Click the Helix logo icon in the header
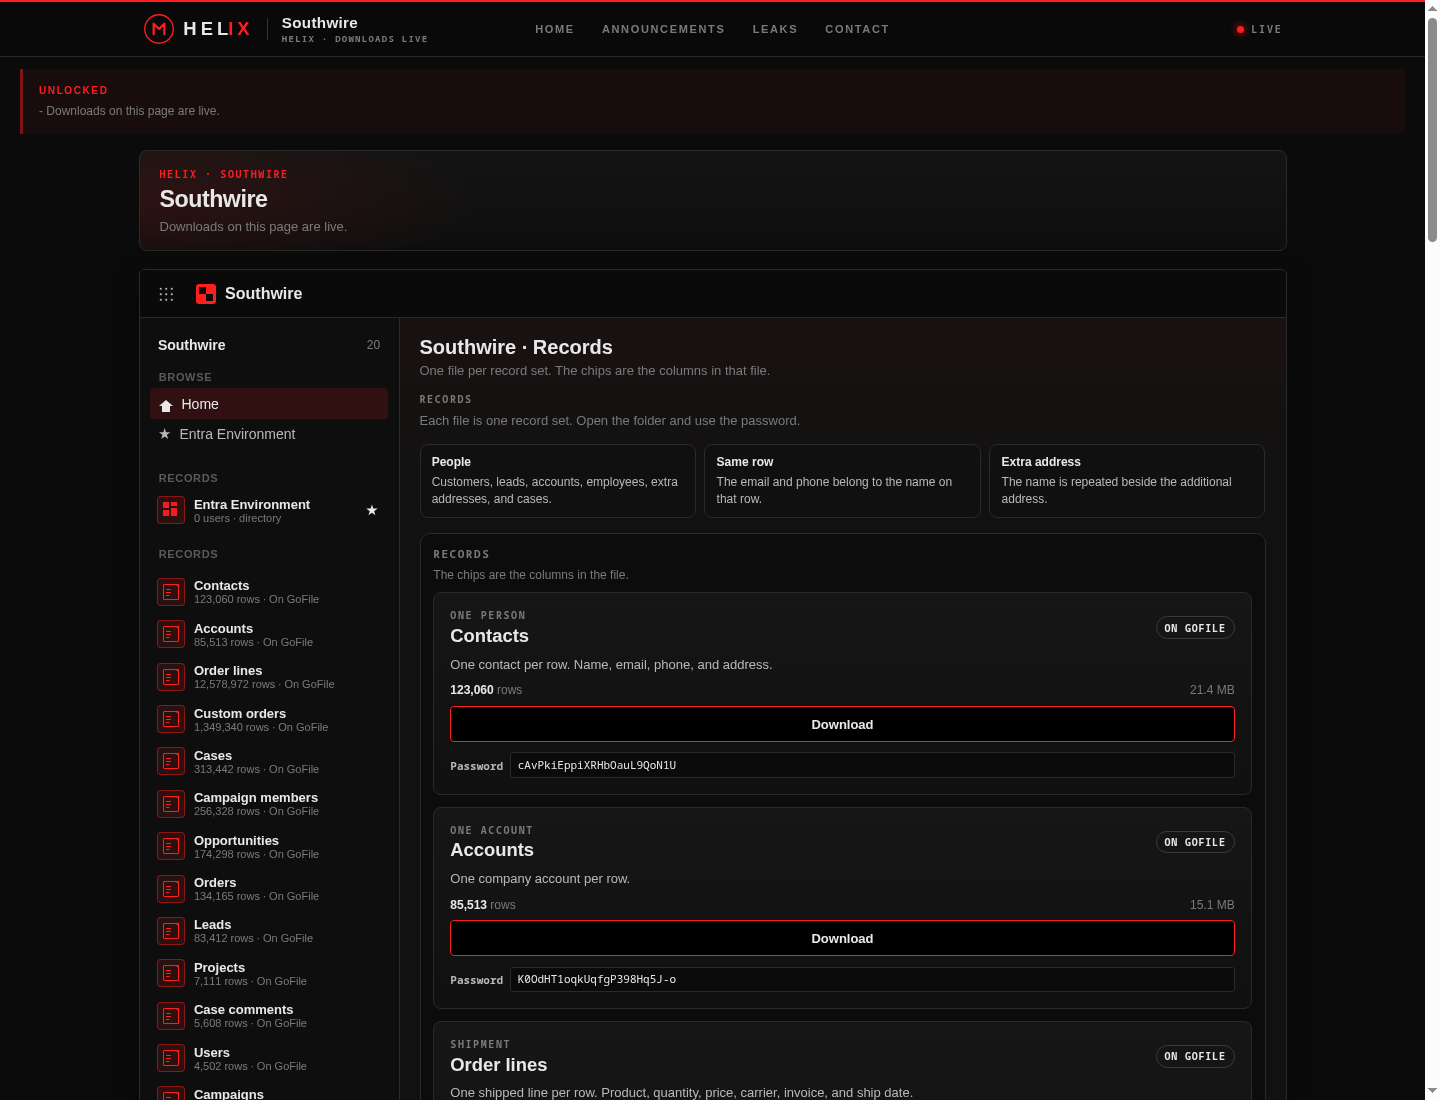 coord(159,29)
